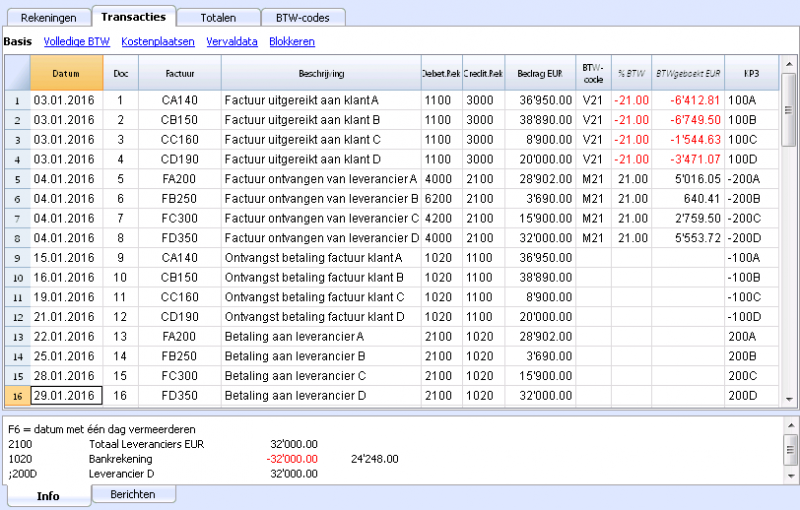Click the BTW amount -1'544.63
This screenshot has height=510, width=800.
coord(688,140)
